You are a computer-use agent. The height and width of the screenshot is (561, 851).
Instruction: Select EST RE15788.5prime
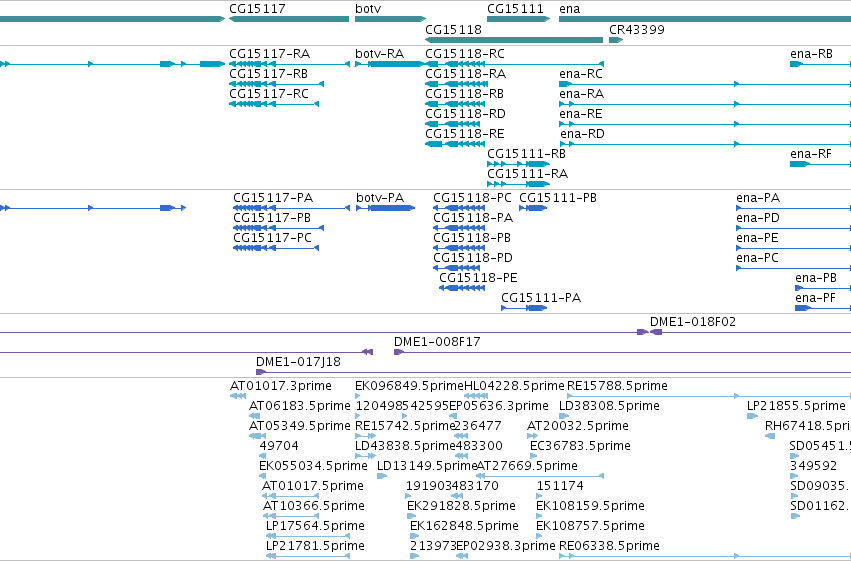(x=617, y=386)
